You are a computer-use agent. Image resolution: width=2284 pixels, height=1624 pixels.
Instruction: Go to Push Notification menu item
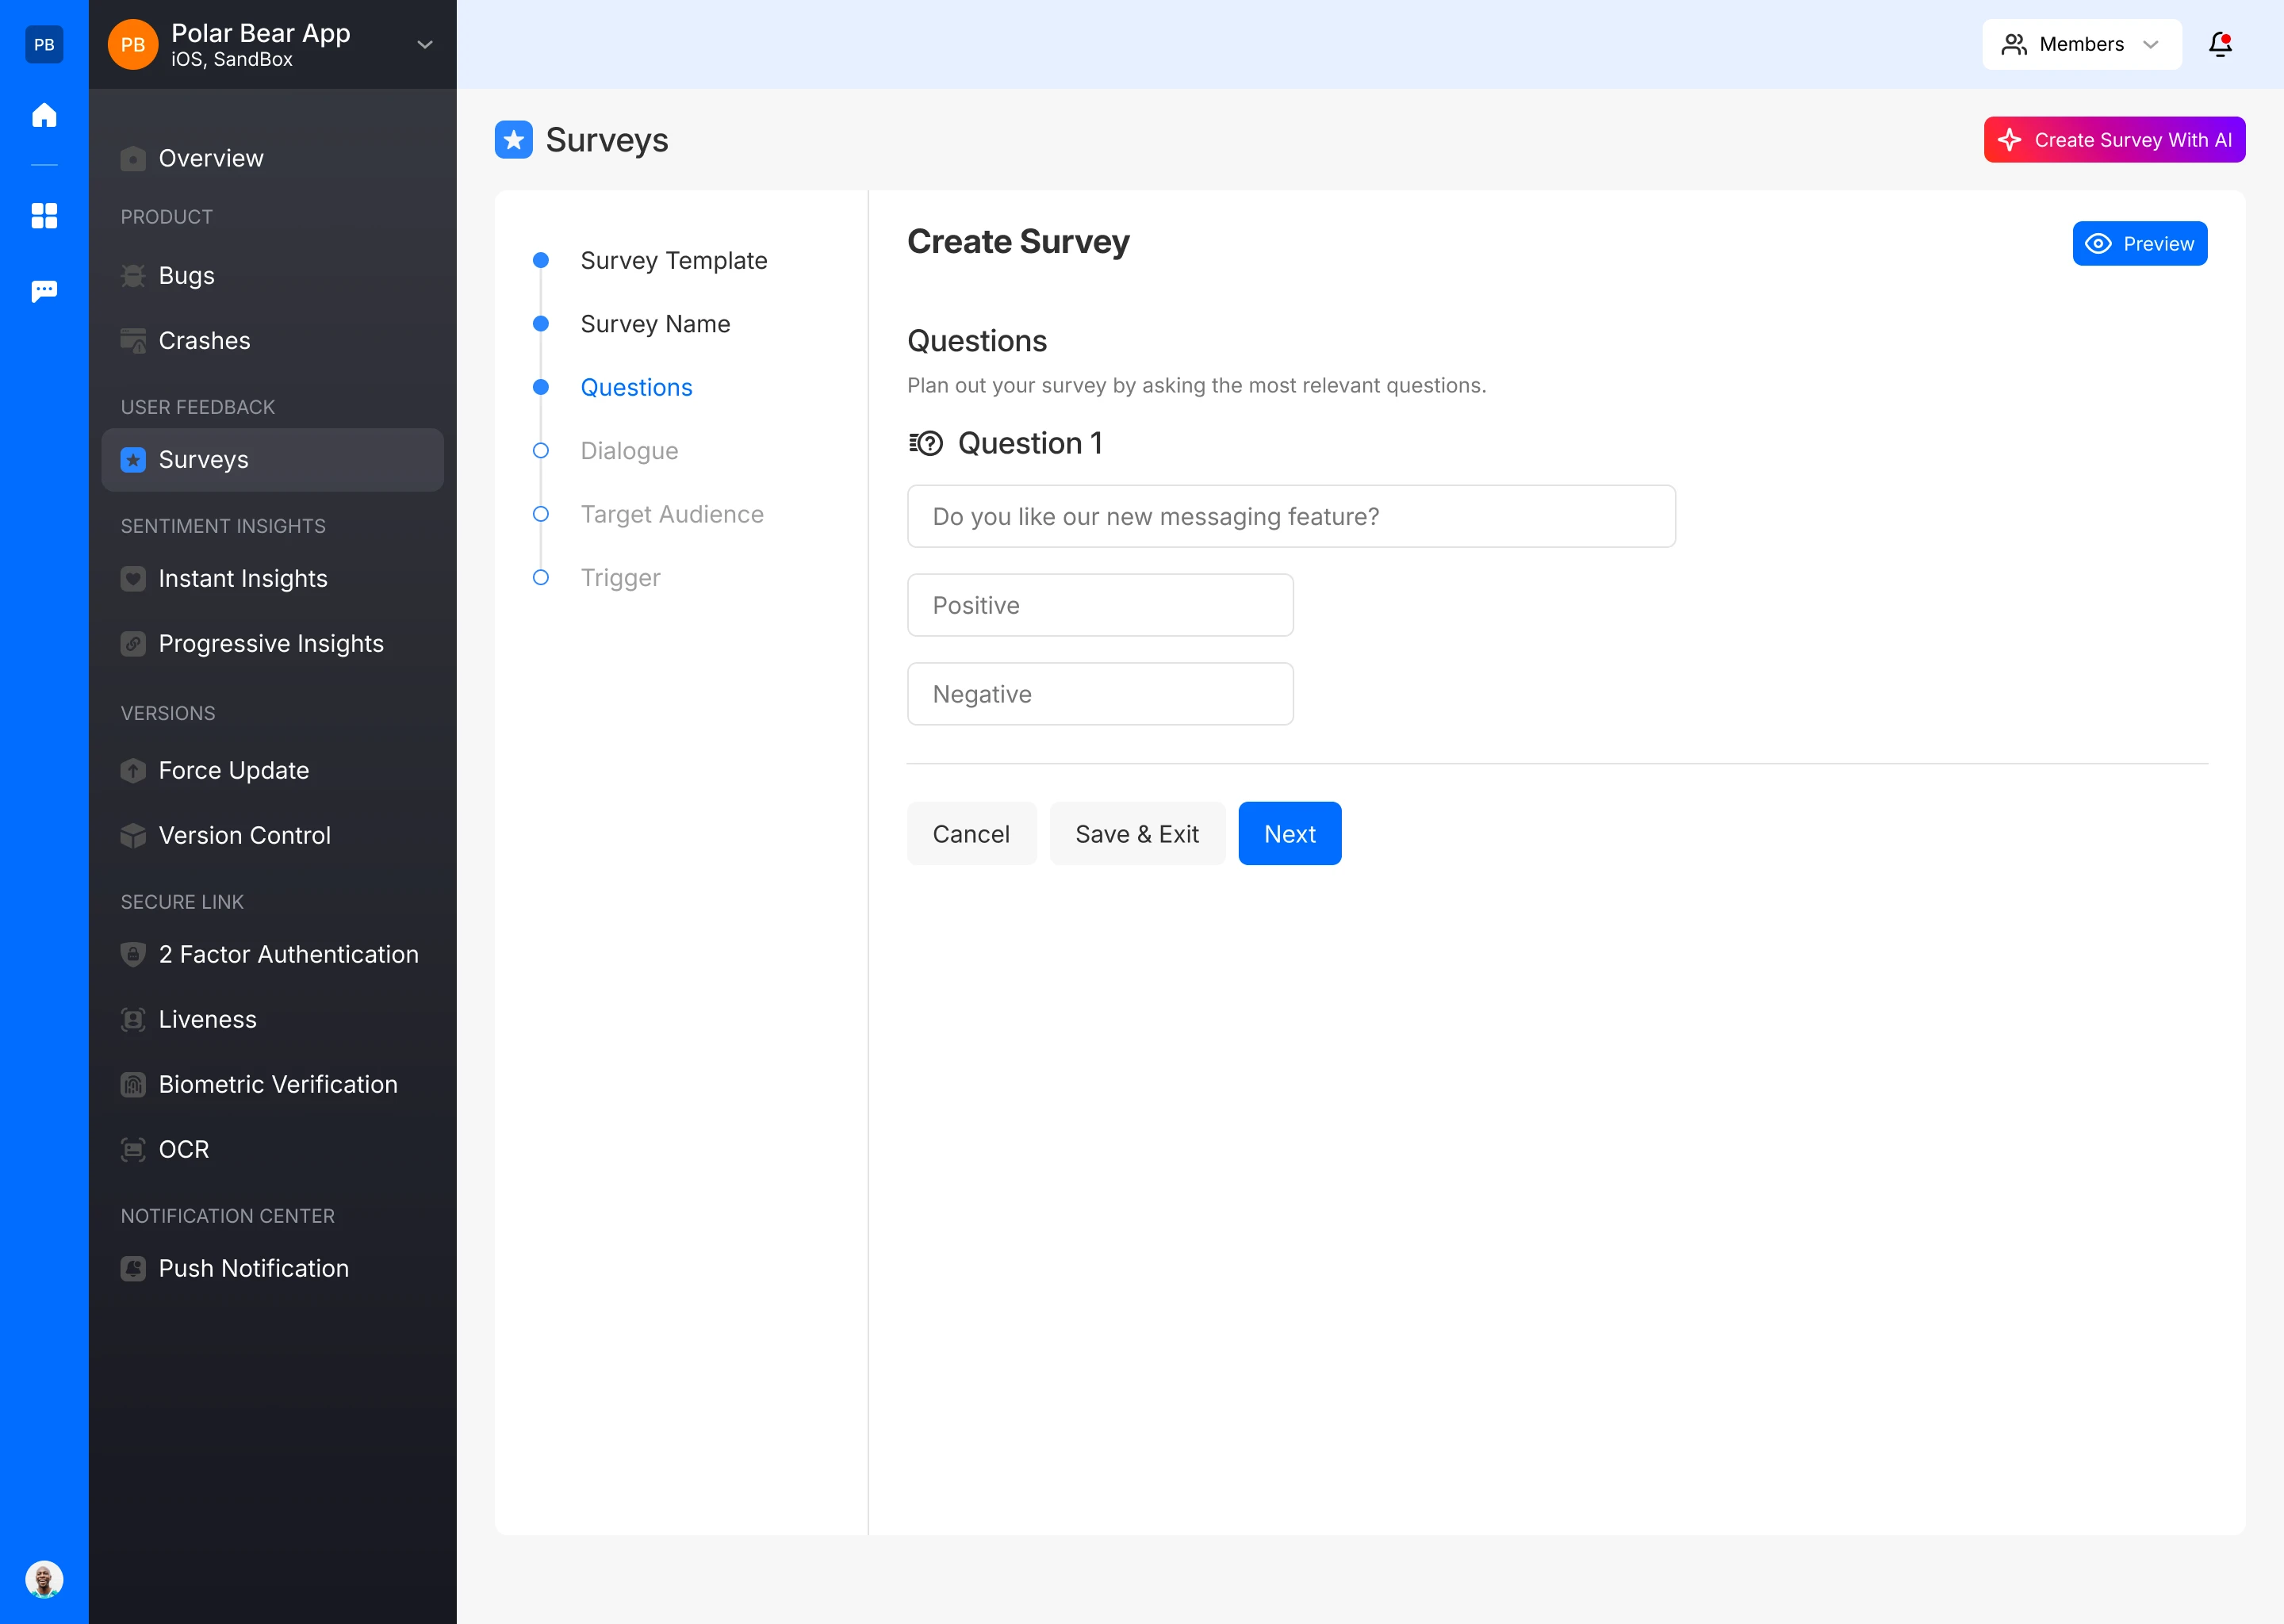(x=253, y=1268)
